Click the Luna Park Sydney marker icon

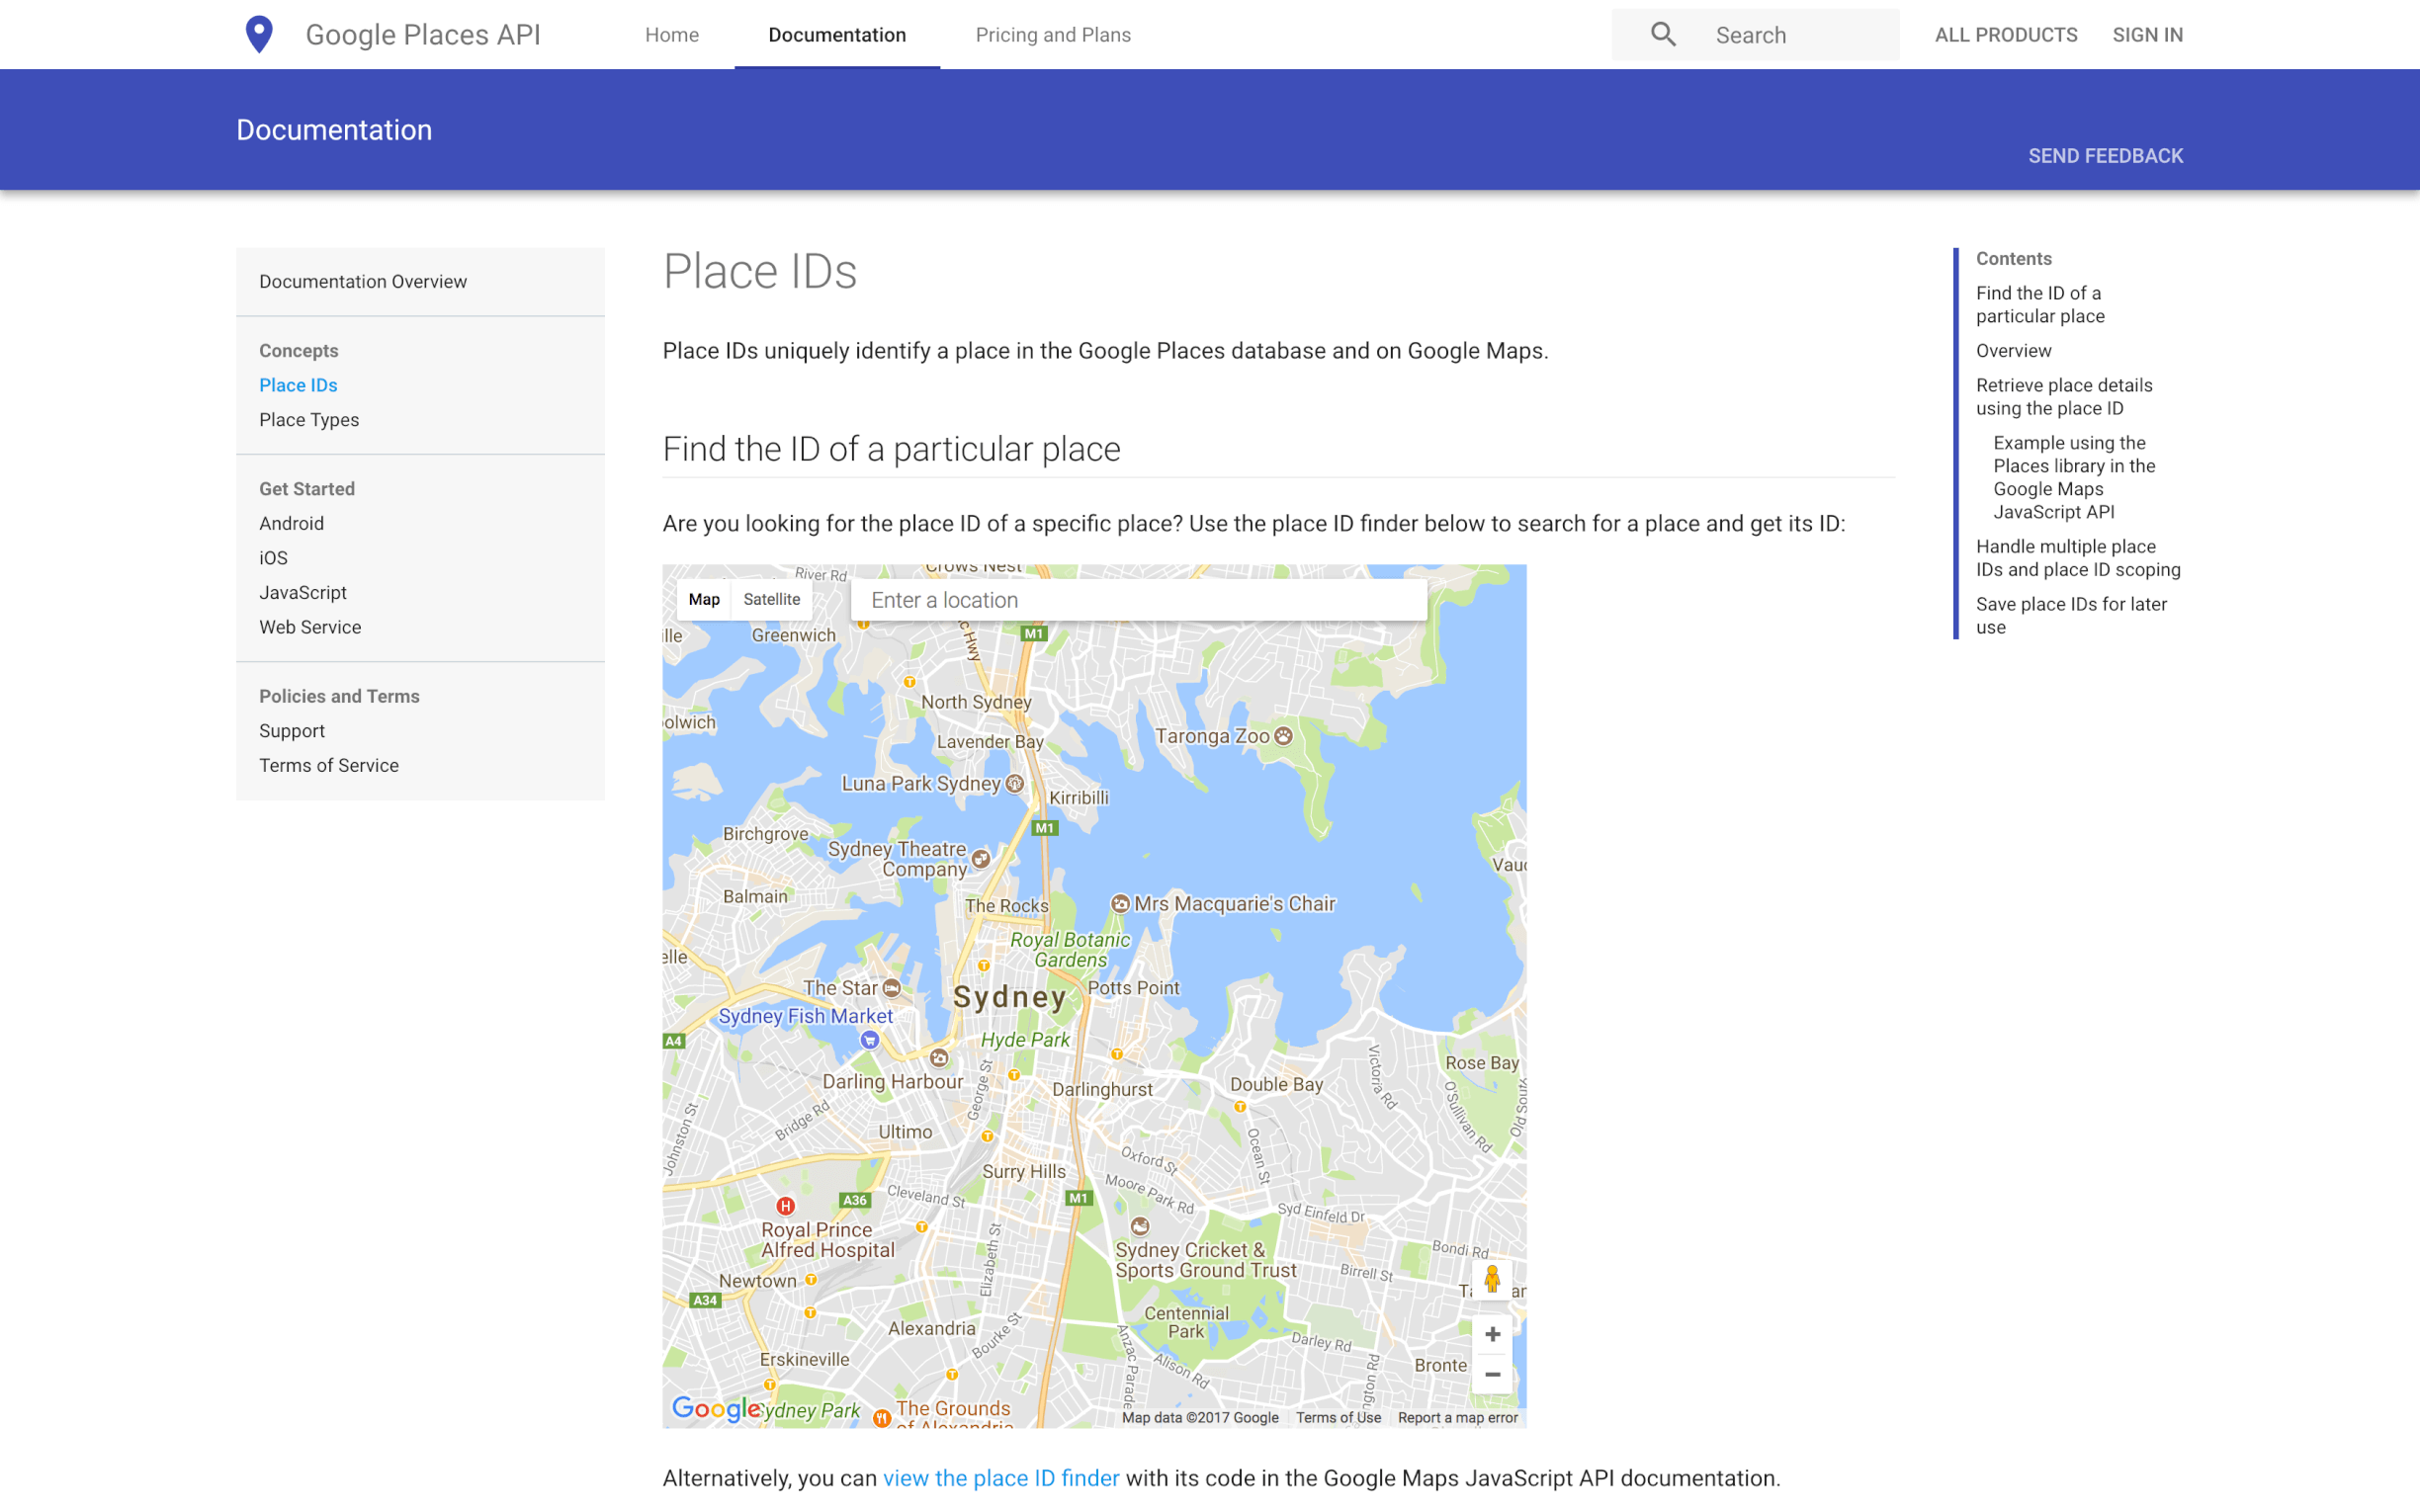click(1015, 784)
